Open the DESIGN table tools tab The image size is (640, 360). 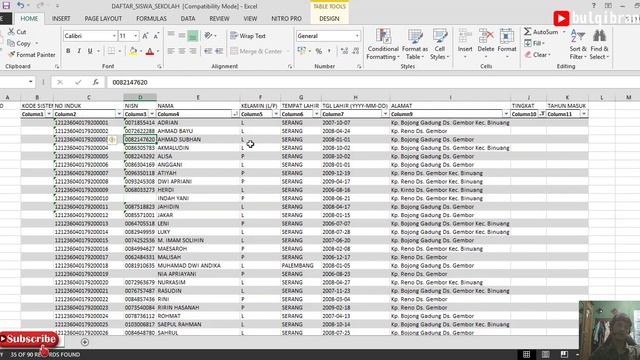(329, 19)
